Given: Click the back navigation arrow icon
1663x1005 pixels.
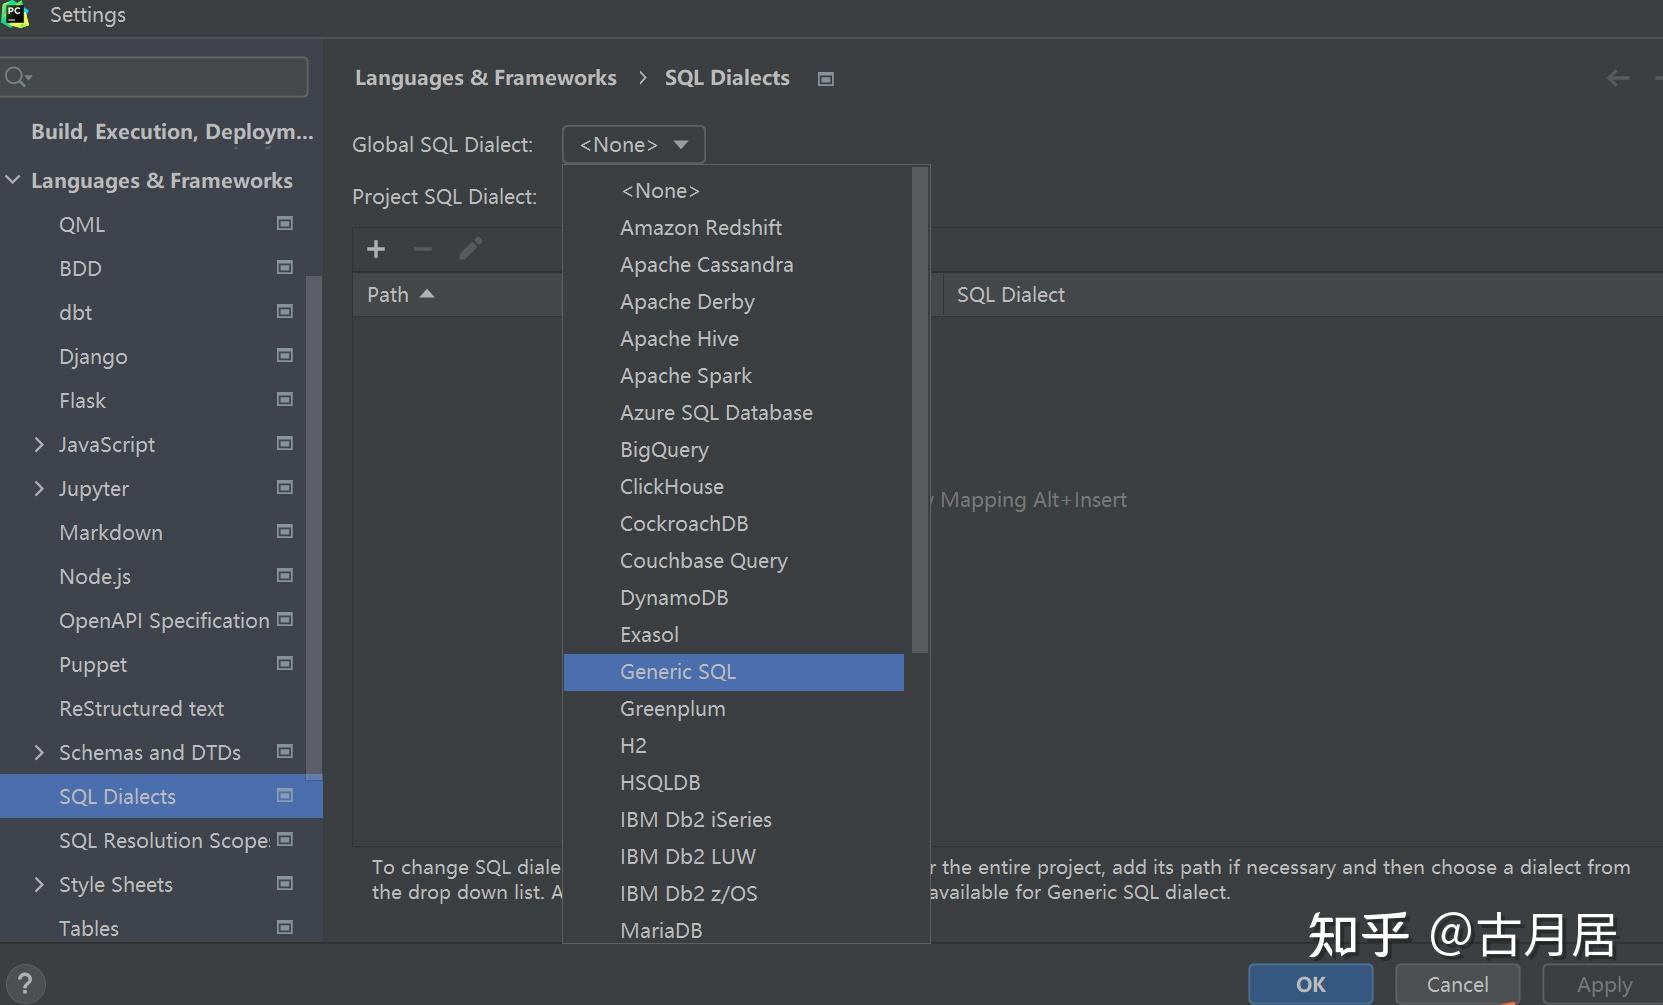Looking at the screenshot, I should coord(1617,78).
